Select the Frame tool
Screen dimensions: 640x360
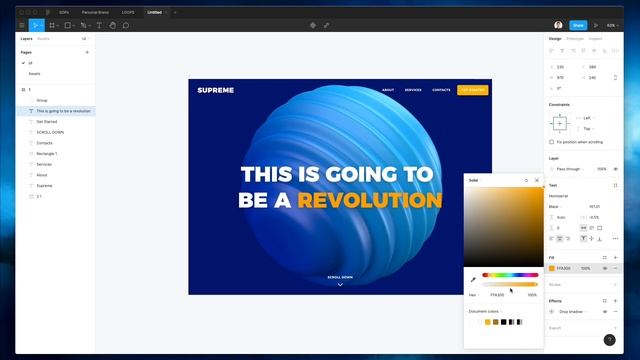(52, 25)
